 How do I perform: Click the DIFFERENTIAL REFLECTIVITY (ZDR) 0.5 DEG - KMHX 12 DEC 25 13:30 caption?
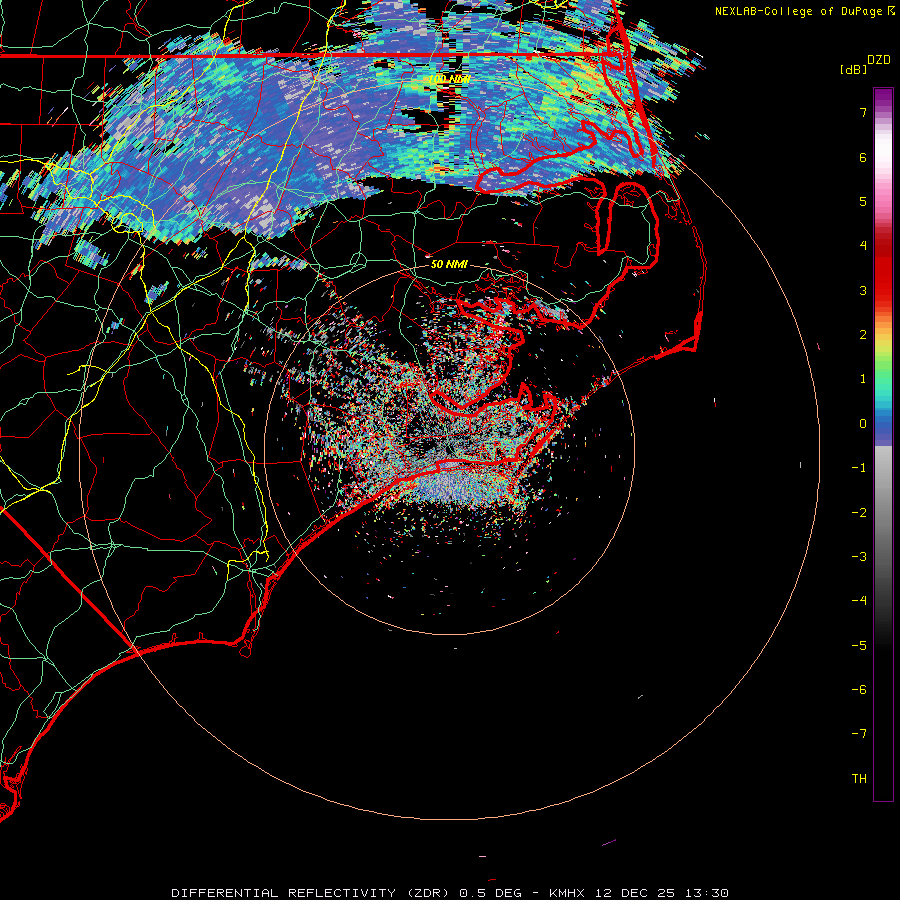tap(450, 893)
